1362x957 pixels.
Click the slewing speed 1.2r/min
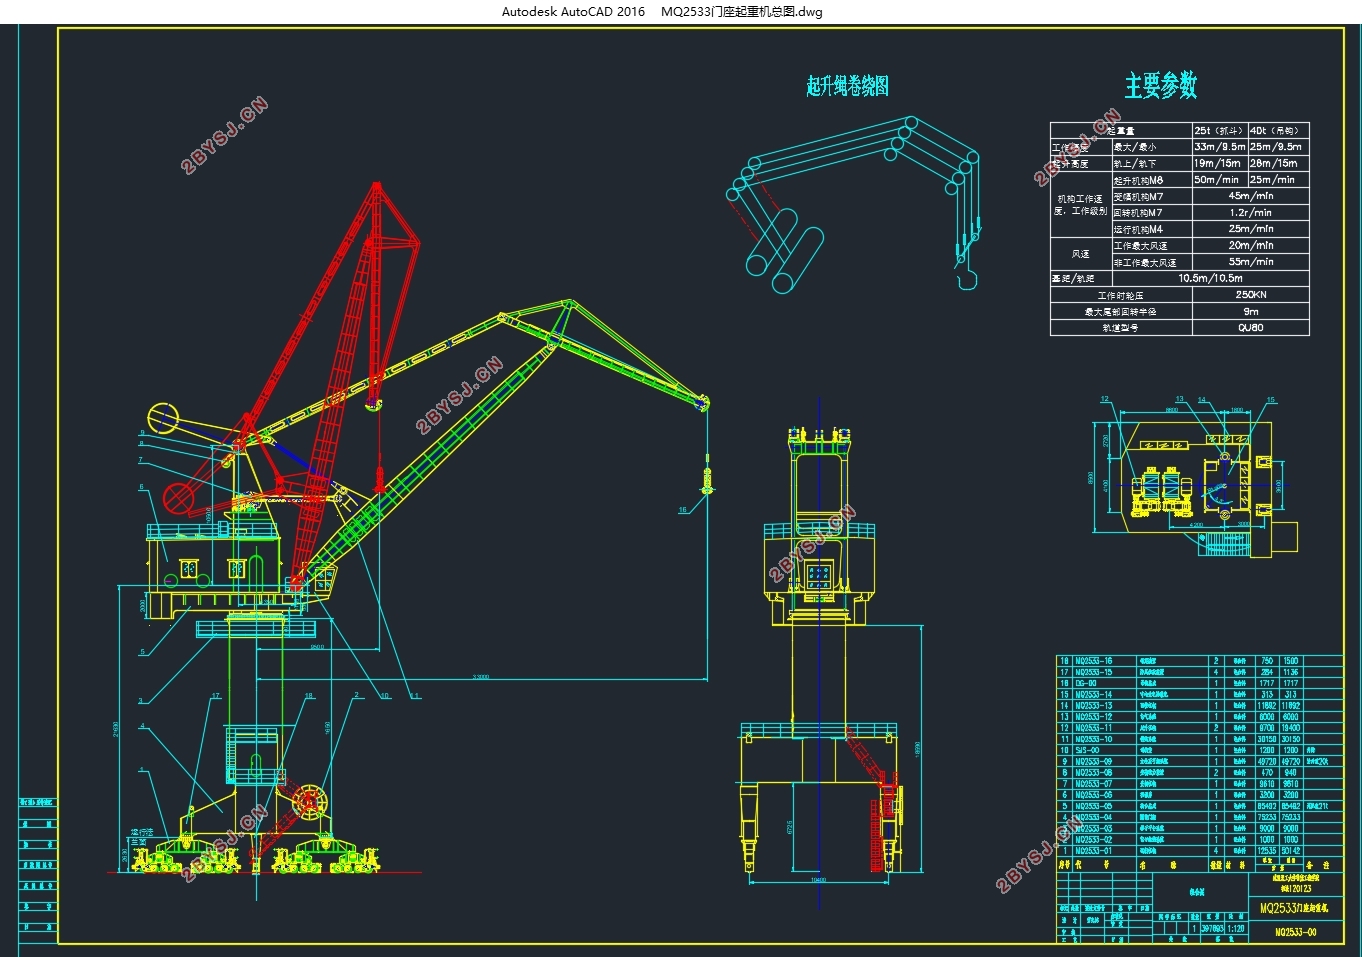point(1251,212)
